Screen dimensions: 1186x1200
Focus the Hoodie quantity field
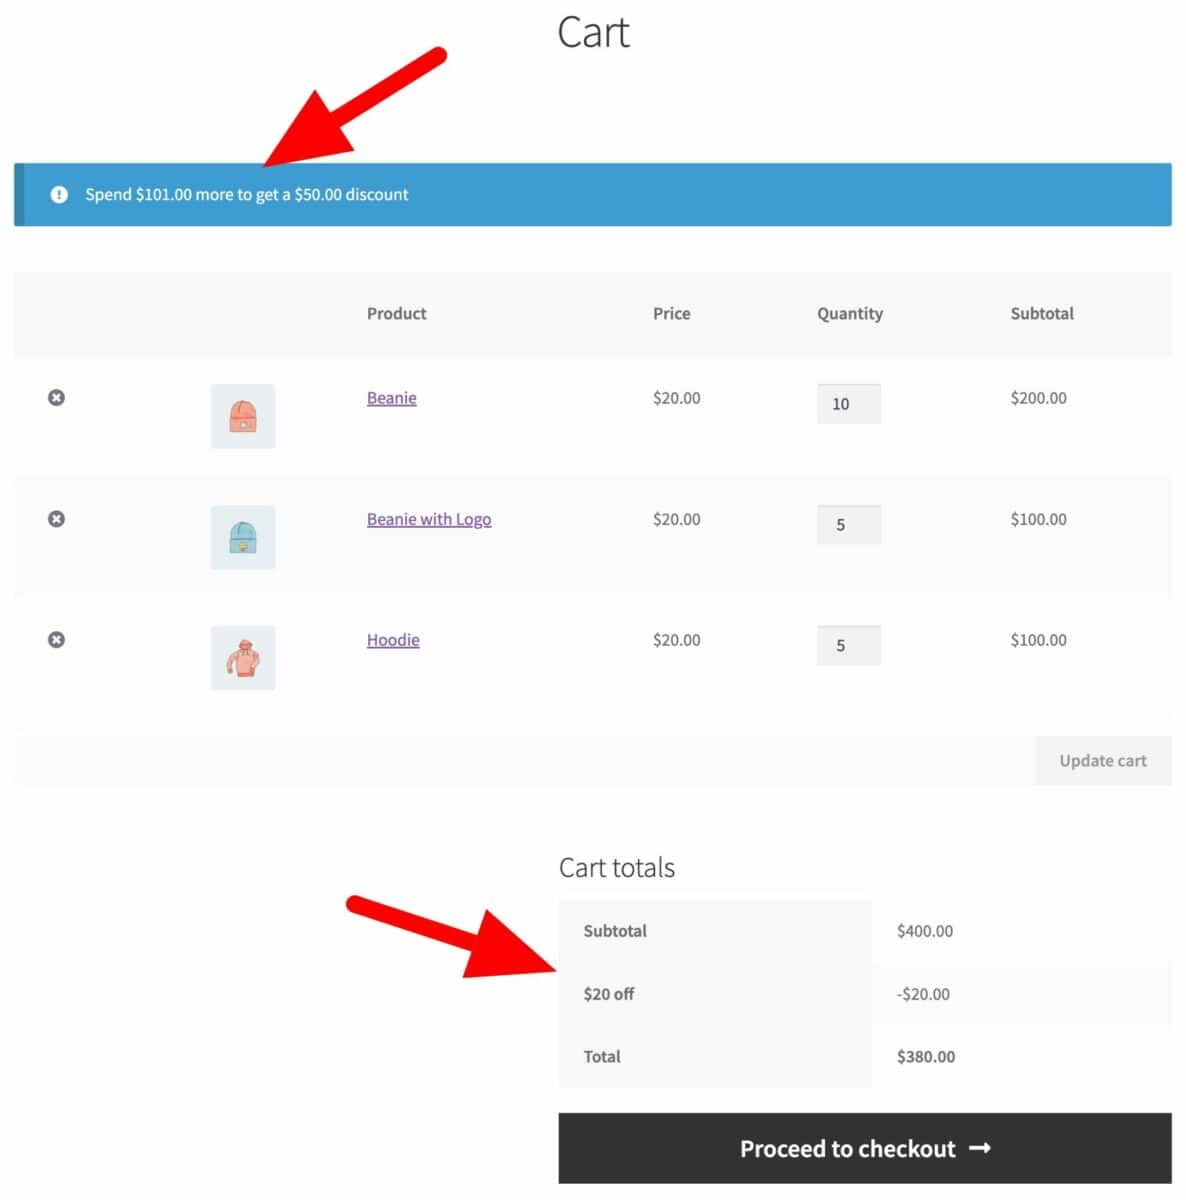(x=848, y=646)
